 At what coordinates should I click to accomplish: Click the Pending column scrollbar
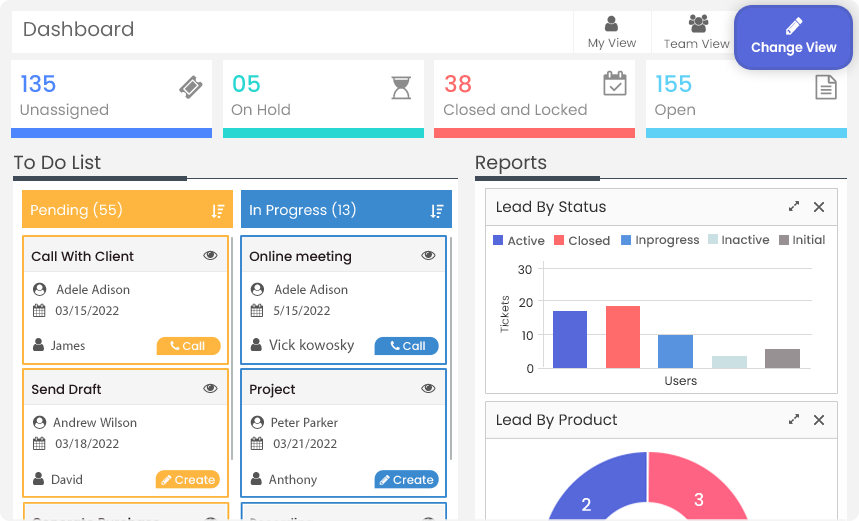(x=232, y=348)
